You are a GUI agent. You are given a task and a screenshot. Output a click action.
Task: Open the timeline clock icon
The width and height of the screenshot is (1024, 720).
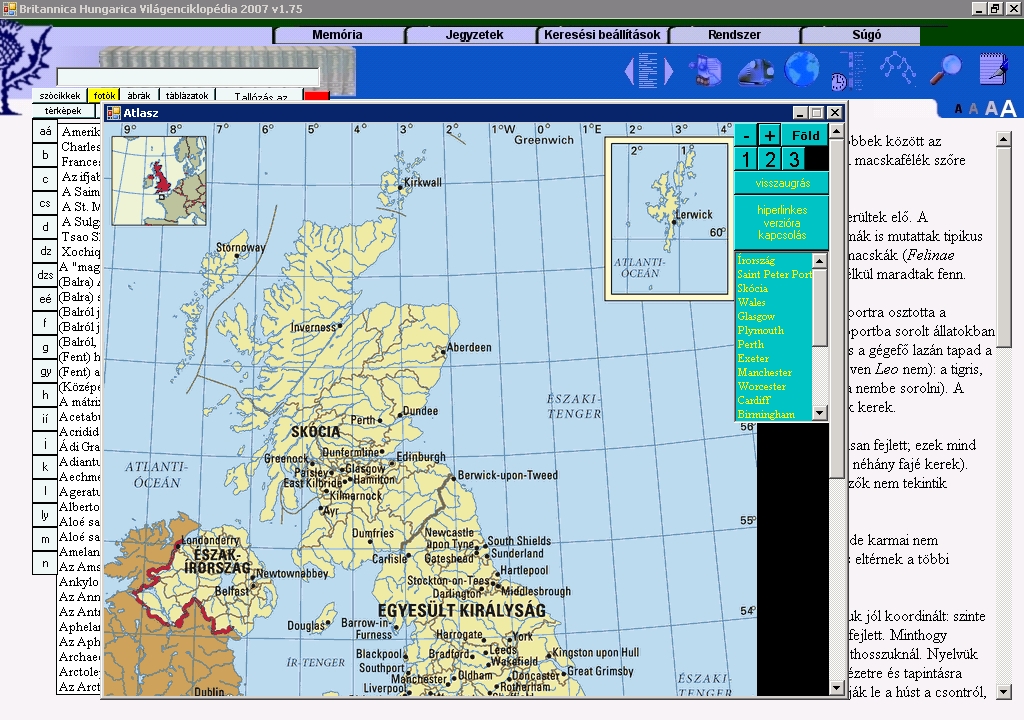pyautogui.click(x=848, y=71)
